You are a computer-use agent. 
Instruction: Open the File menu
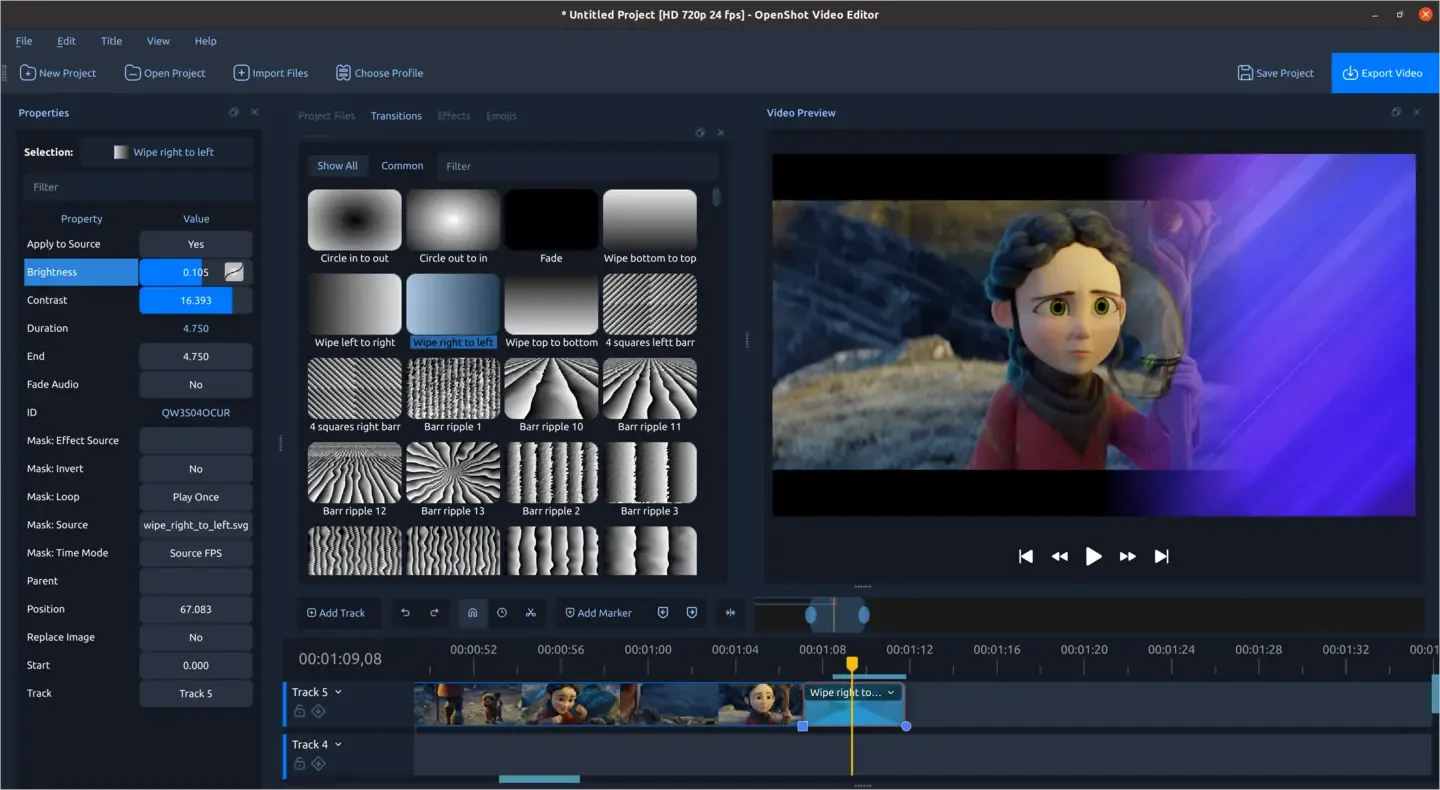click(24, 41)
